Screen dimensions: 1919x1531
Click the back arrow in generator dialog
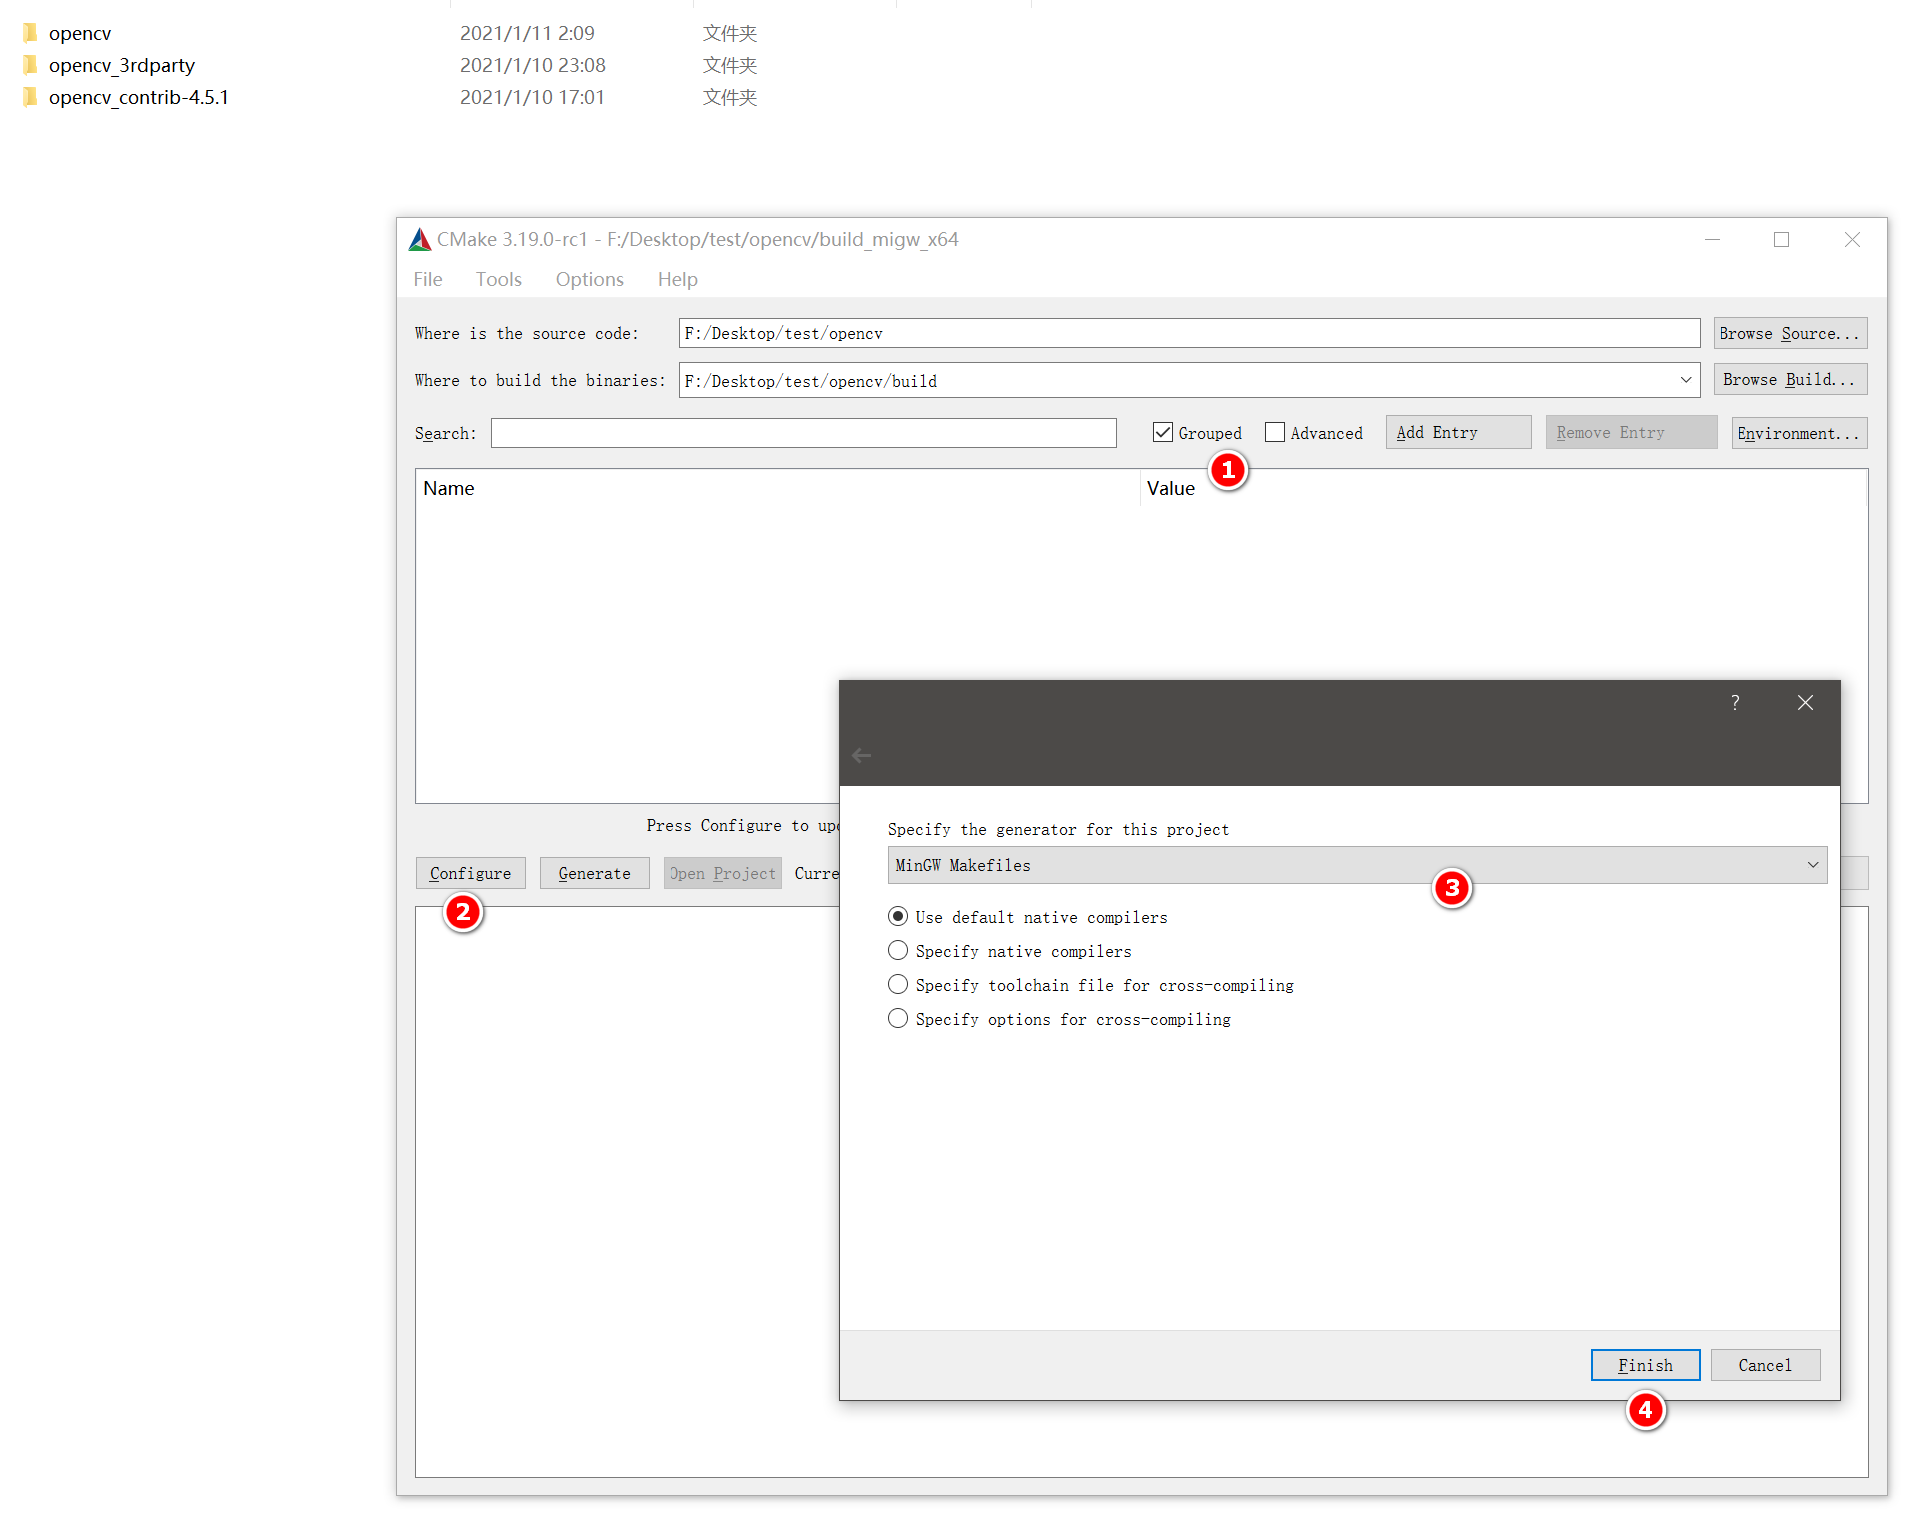(x=861, y=755)
